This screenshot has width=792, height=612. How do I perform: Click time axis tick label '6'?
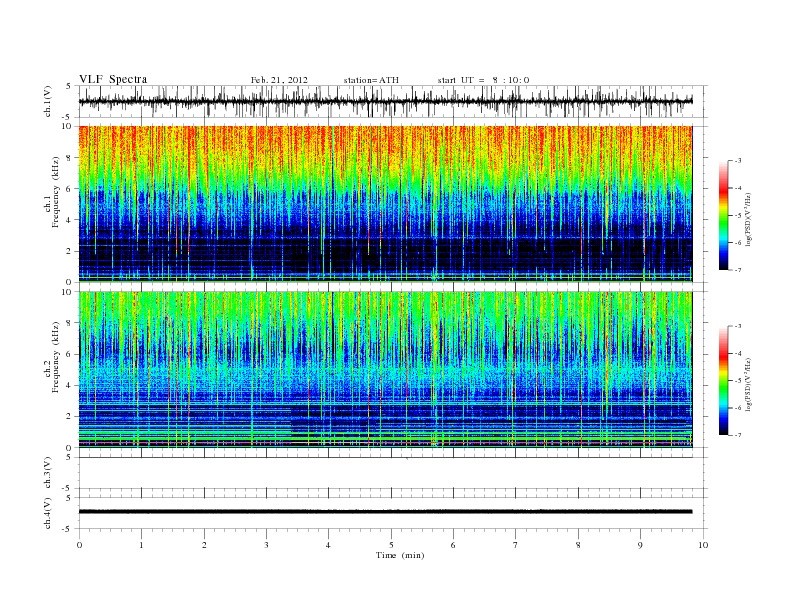click(453, 545)
